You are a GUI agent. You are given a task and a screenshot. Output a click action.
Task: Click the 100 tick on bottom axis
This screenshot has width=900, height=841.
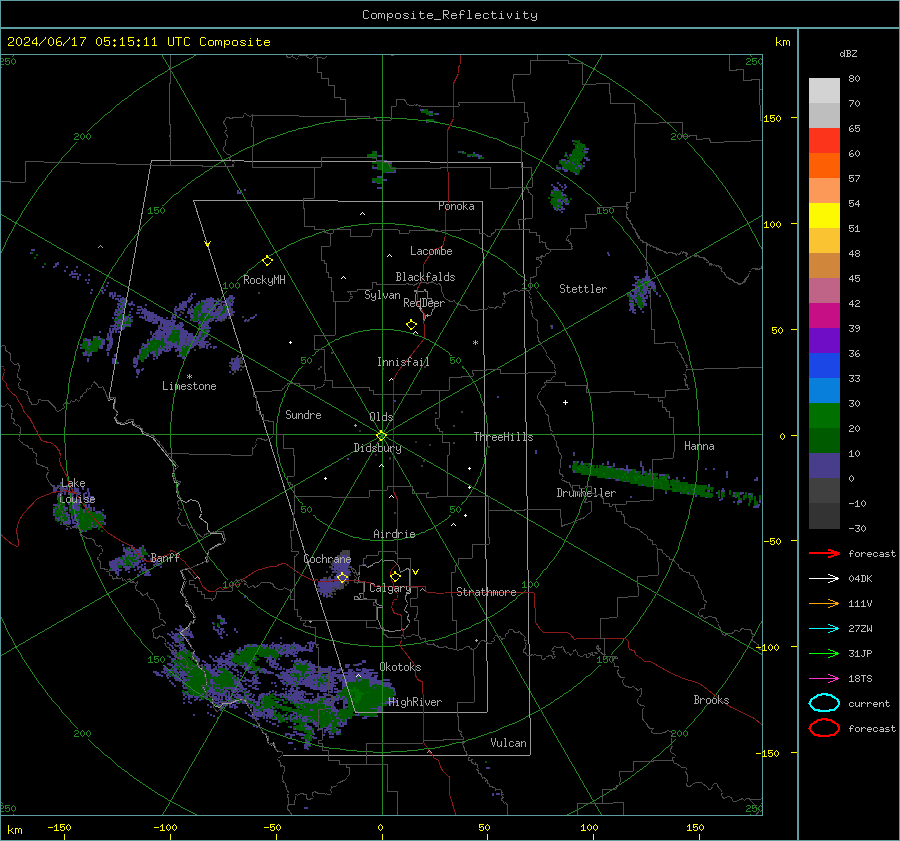tap(589, 828)
